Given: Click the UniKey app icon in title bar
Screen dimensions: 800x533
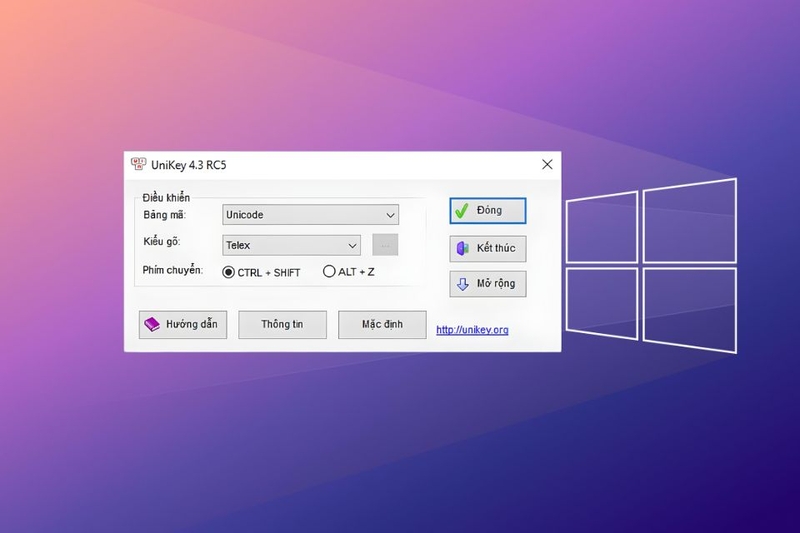Looking at the screenshot, I should coord(138,164).
